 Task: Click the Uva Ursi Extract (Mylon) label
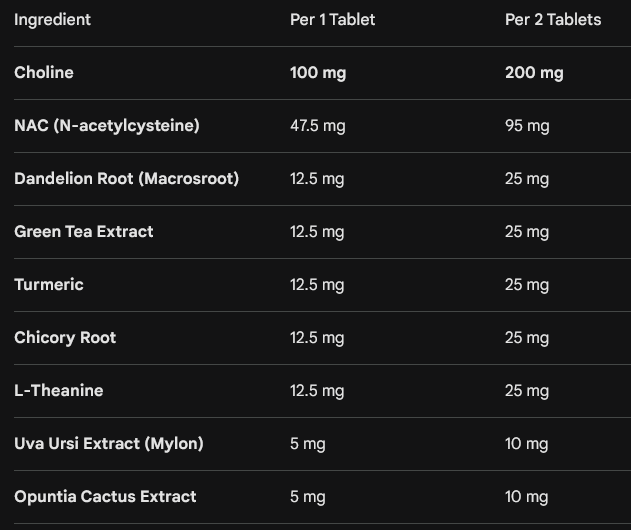pyautogui.click(x=109, y=444)
